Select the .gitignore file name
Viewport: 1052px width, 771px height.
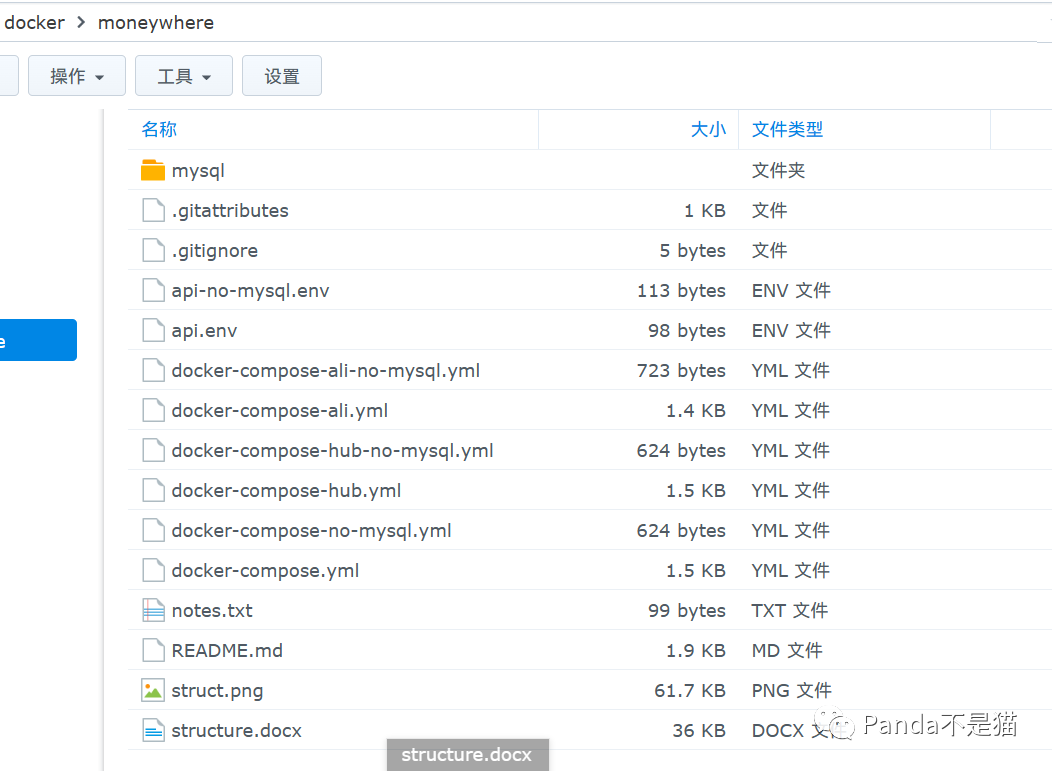215,251
